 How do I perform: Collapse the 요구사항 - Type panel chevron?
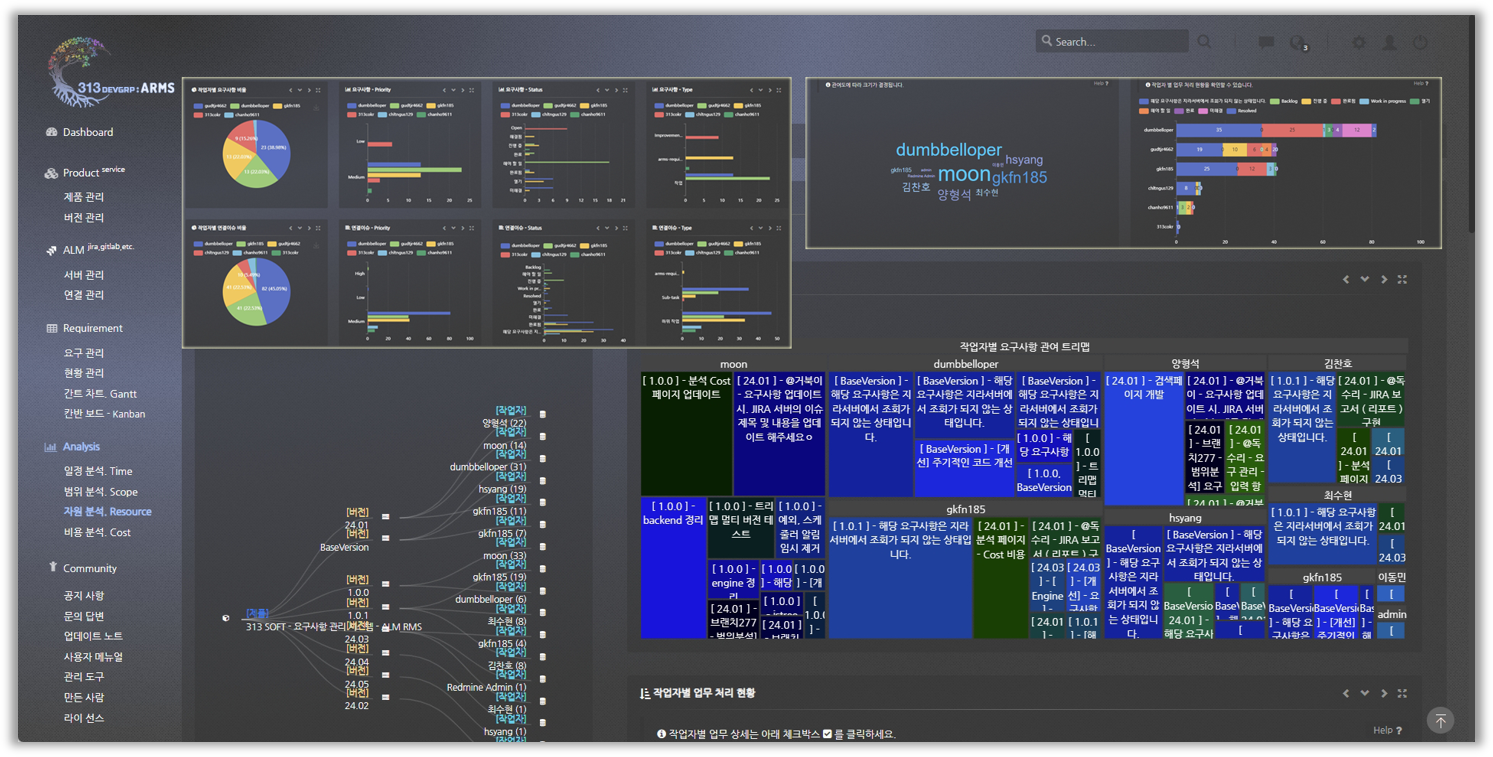pyautogui.click(x=762, y=90)
